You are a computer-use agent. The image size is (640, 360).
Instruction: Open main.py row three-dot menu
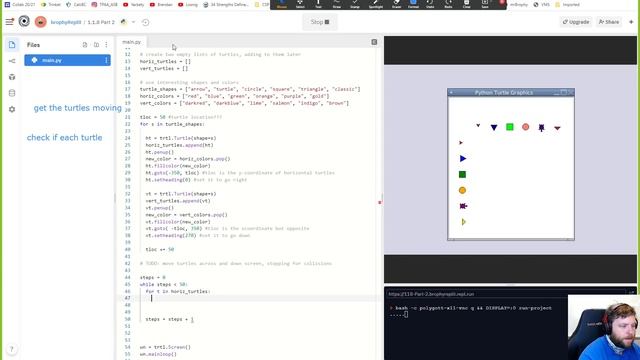(x=106, y=60)
